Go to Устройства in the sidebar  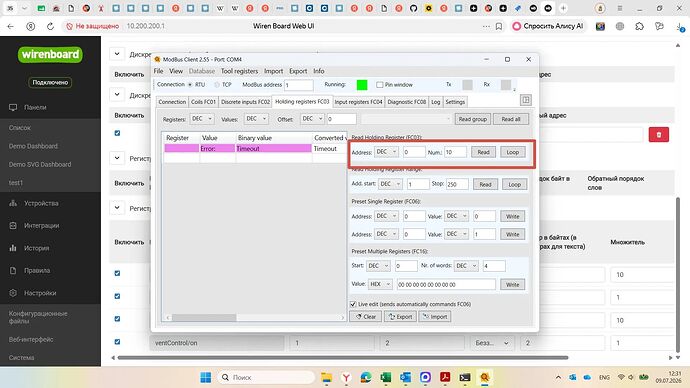[x=41, y=203]
